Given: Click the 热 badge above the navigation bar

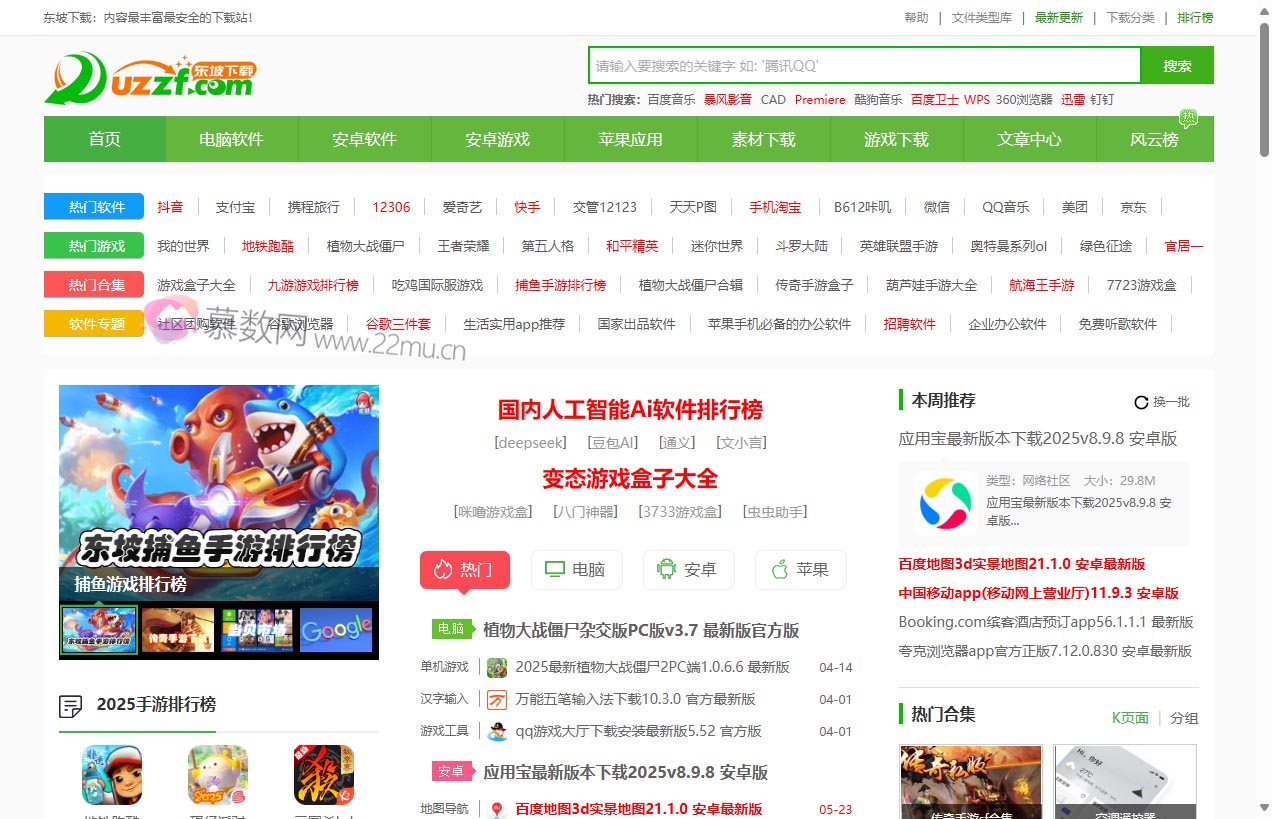Looking at the screenshot, I should pos(1190,115).
